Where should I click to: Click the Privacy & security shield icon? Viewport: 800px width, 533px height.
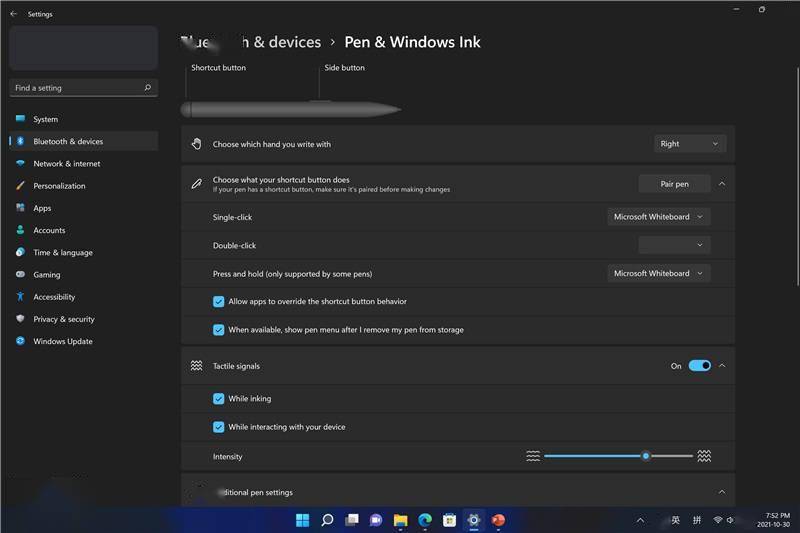point(20,319)
